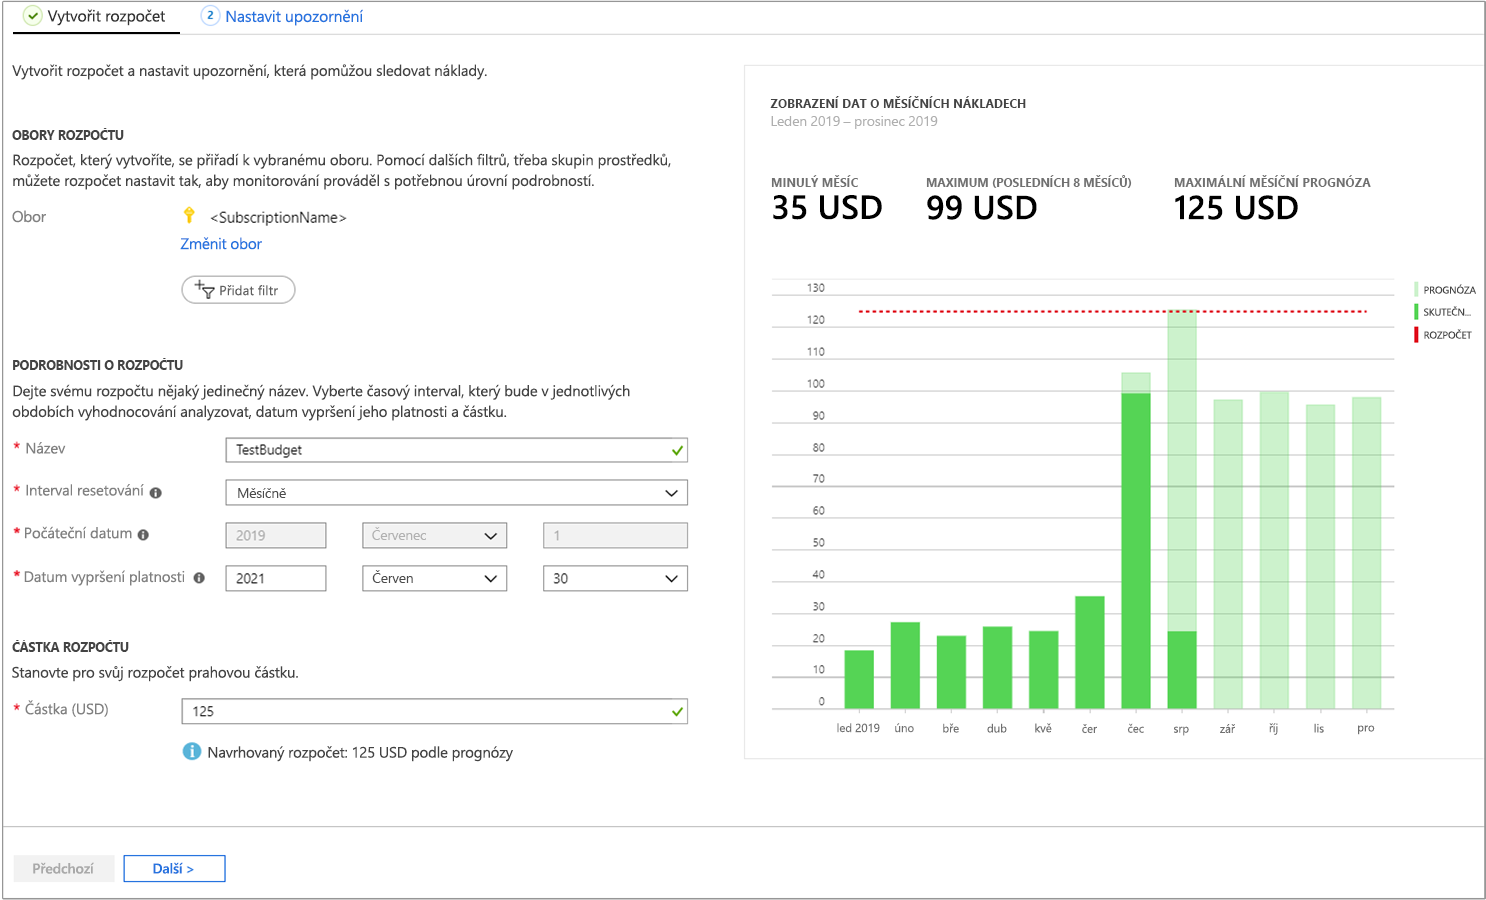Open the expiration day 30 dropdown
1486x900 pixels.
[x=615, y=578]
